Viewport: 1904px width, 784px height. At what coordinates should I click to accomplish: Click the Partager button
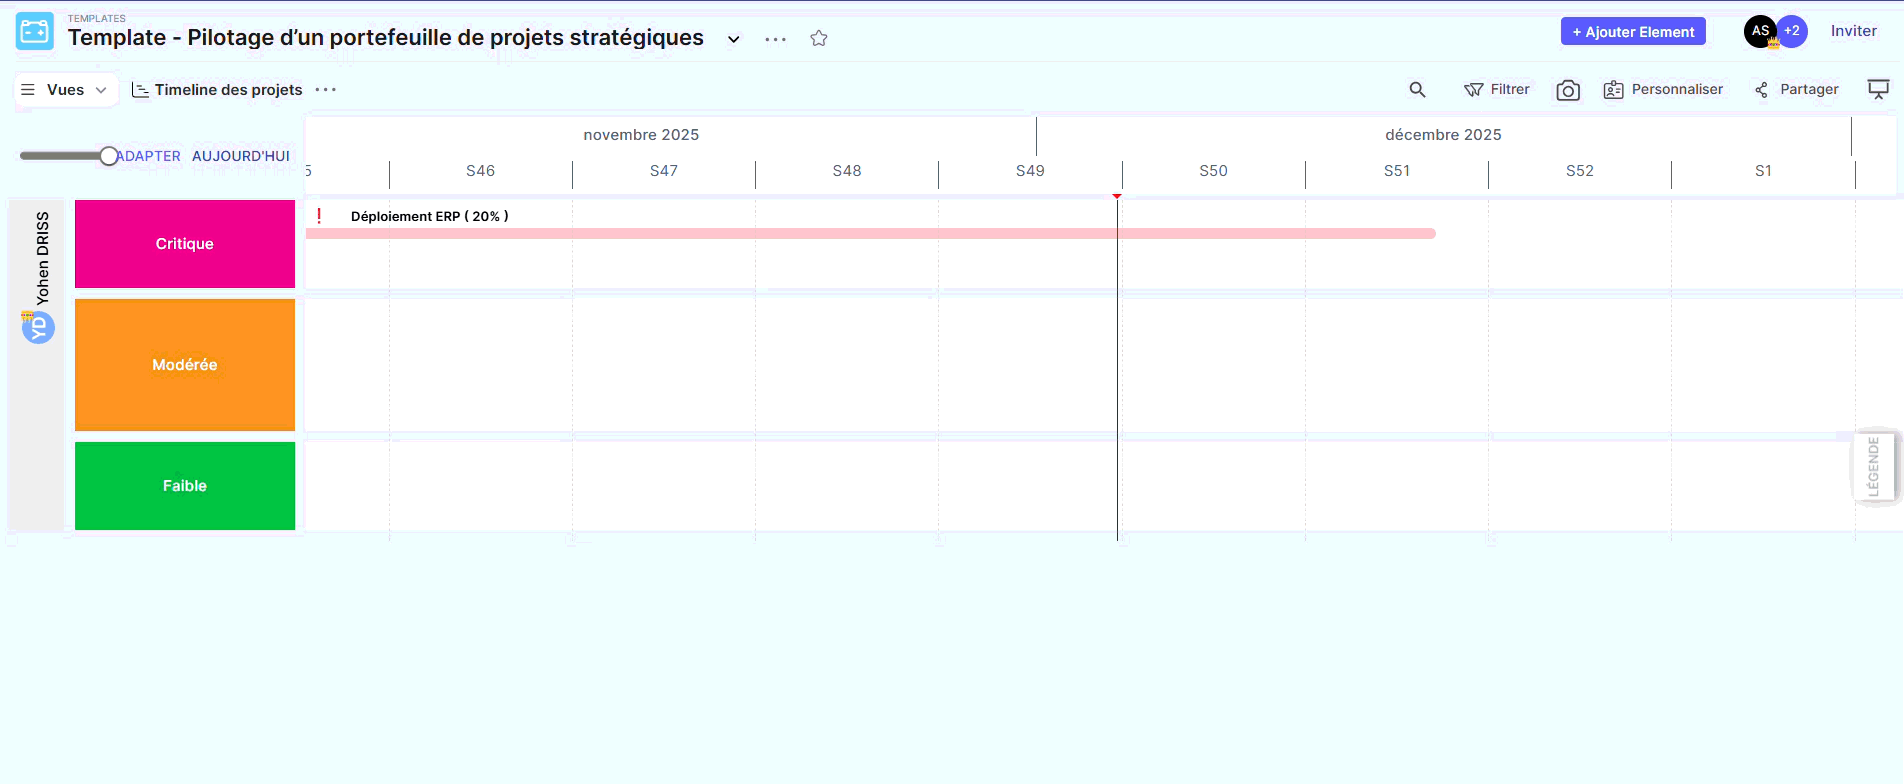point(1797,90)
